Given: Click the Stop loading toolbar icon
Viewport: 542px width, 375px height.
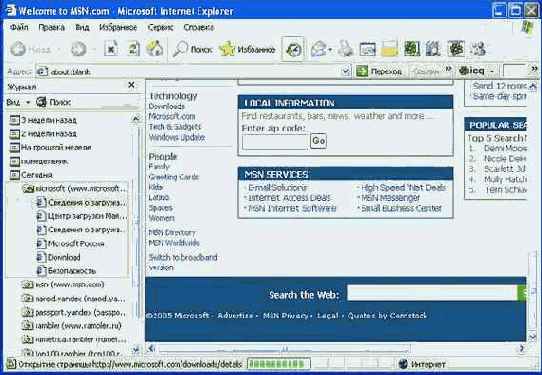Looking at the screenshot, I should [x=111, y=49].
